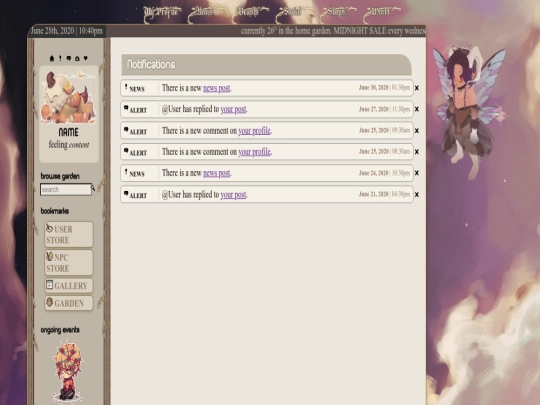Click the NAME username text
The width and height of the screenshot is (540, 405).
pyautogui.click(x=69, y=132)
